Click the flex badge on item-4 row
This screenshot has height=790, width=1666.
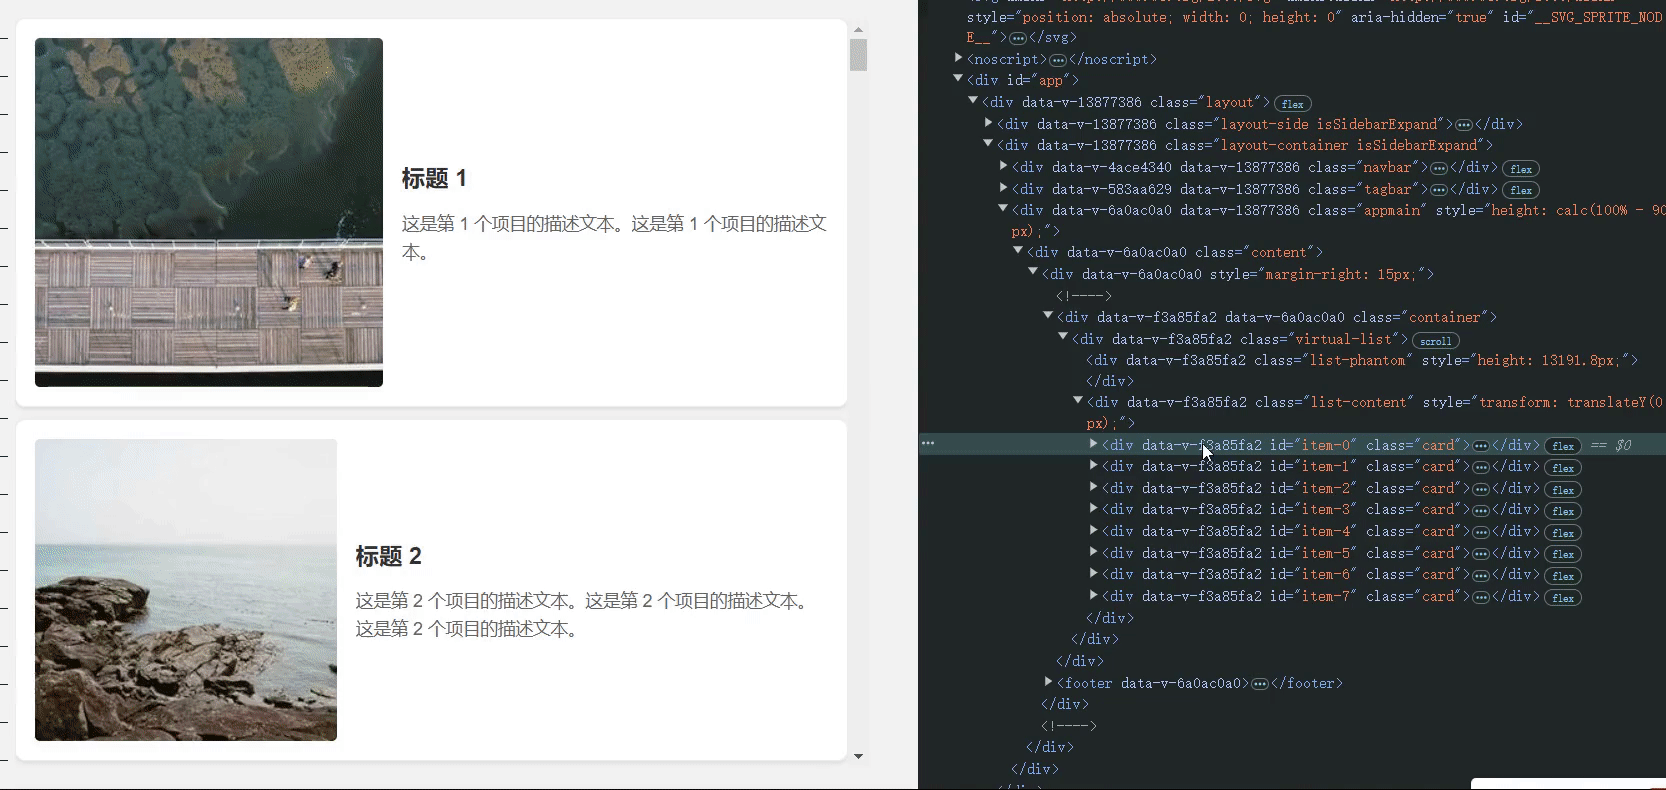click(1563, 532)
